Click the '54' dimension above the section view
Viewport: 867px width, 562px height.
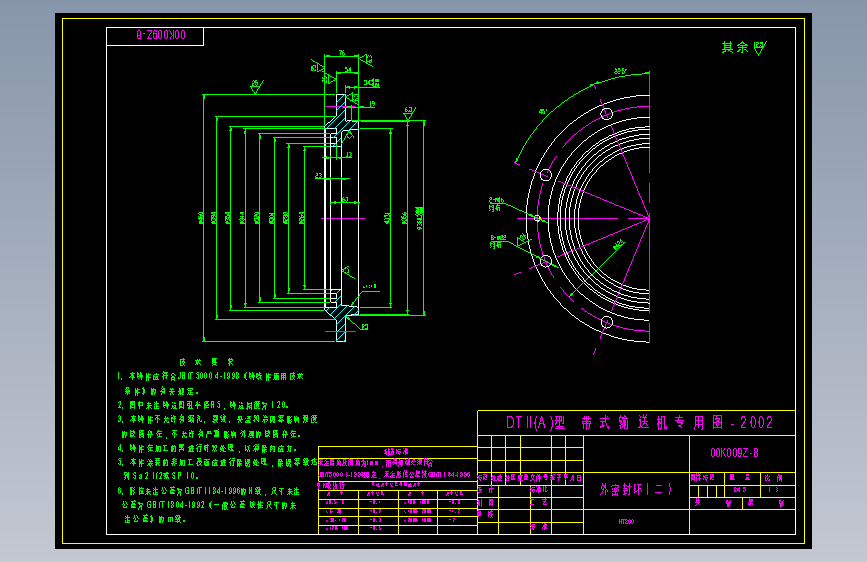[348, 69]
